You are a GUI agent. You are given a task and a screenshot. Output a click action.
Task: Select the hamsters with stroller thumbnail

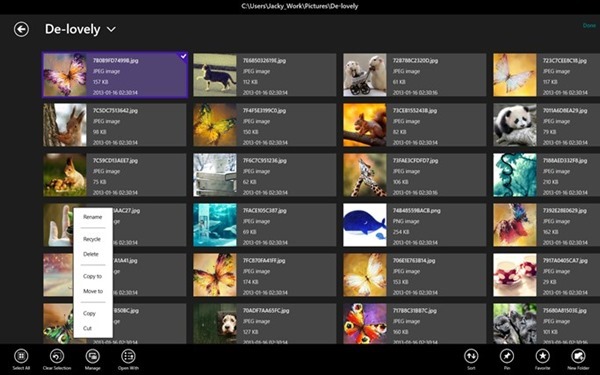pyautogui.click(x=365, y=75)
